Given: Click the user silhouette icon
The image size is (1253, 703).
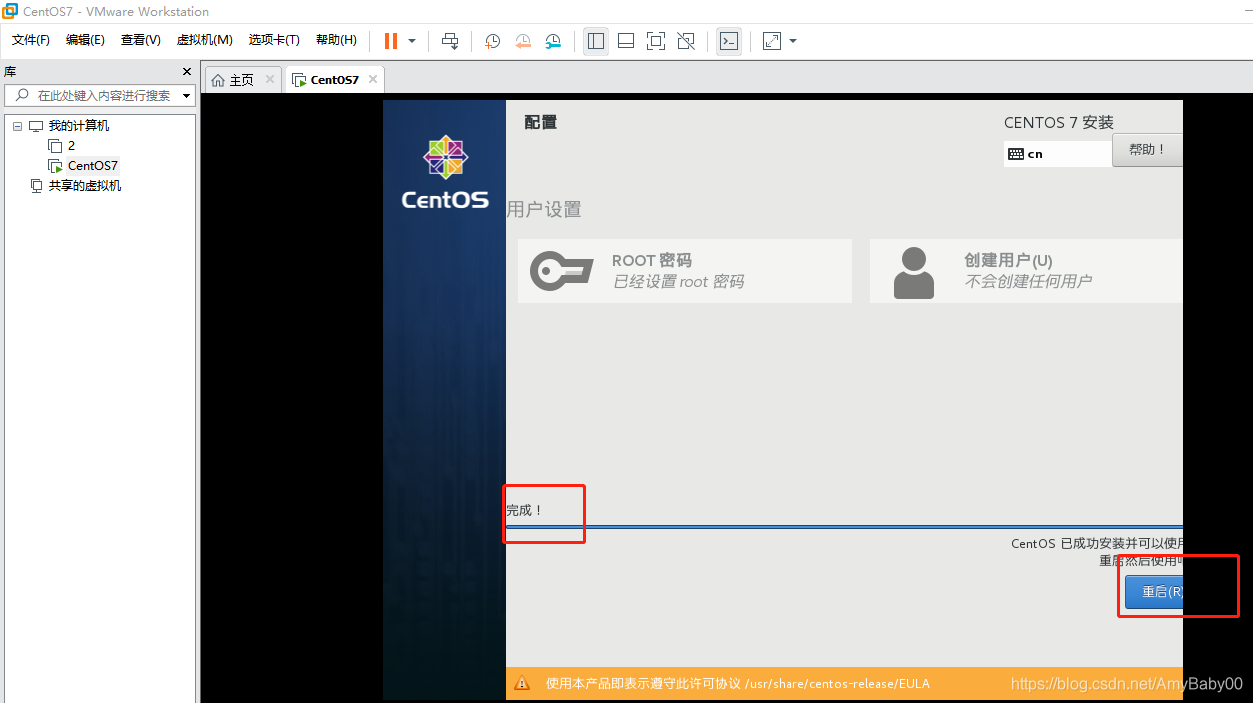Looking at the screenshot, I should [x=913, y=272].
